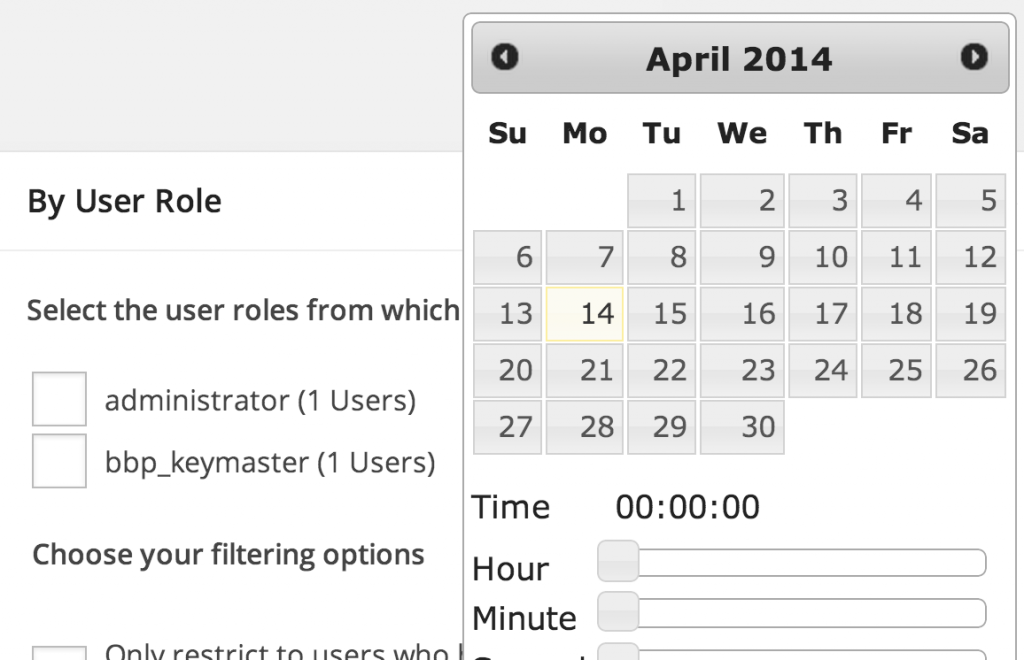The width and height of the screenshot is (1024, 660).
Task: Navigate to the previous month
Action: pyautogui.click(x=504, y=58)
